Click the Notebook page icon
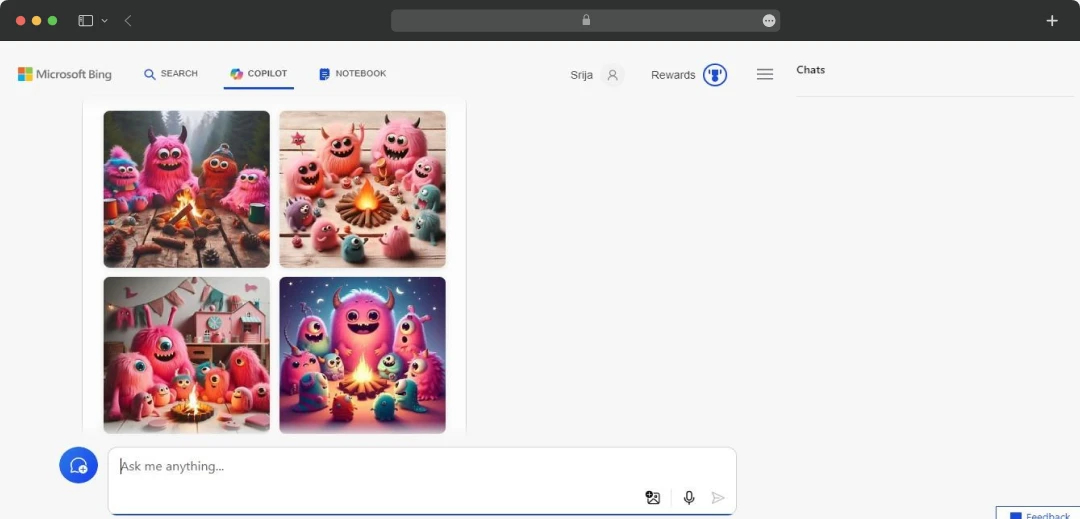The height and width of the screenshot is (519, 1080). pyautogui.click(x=324, y=74)
